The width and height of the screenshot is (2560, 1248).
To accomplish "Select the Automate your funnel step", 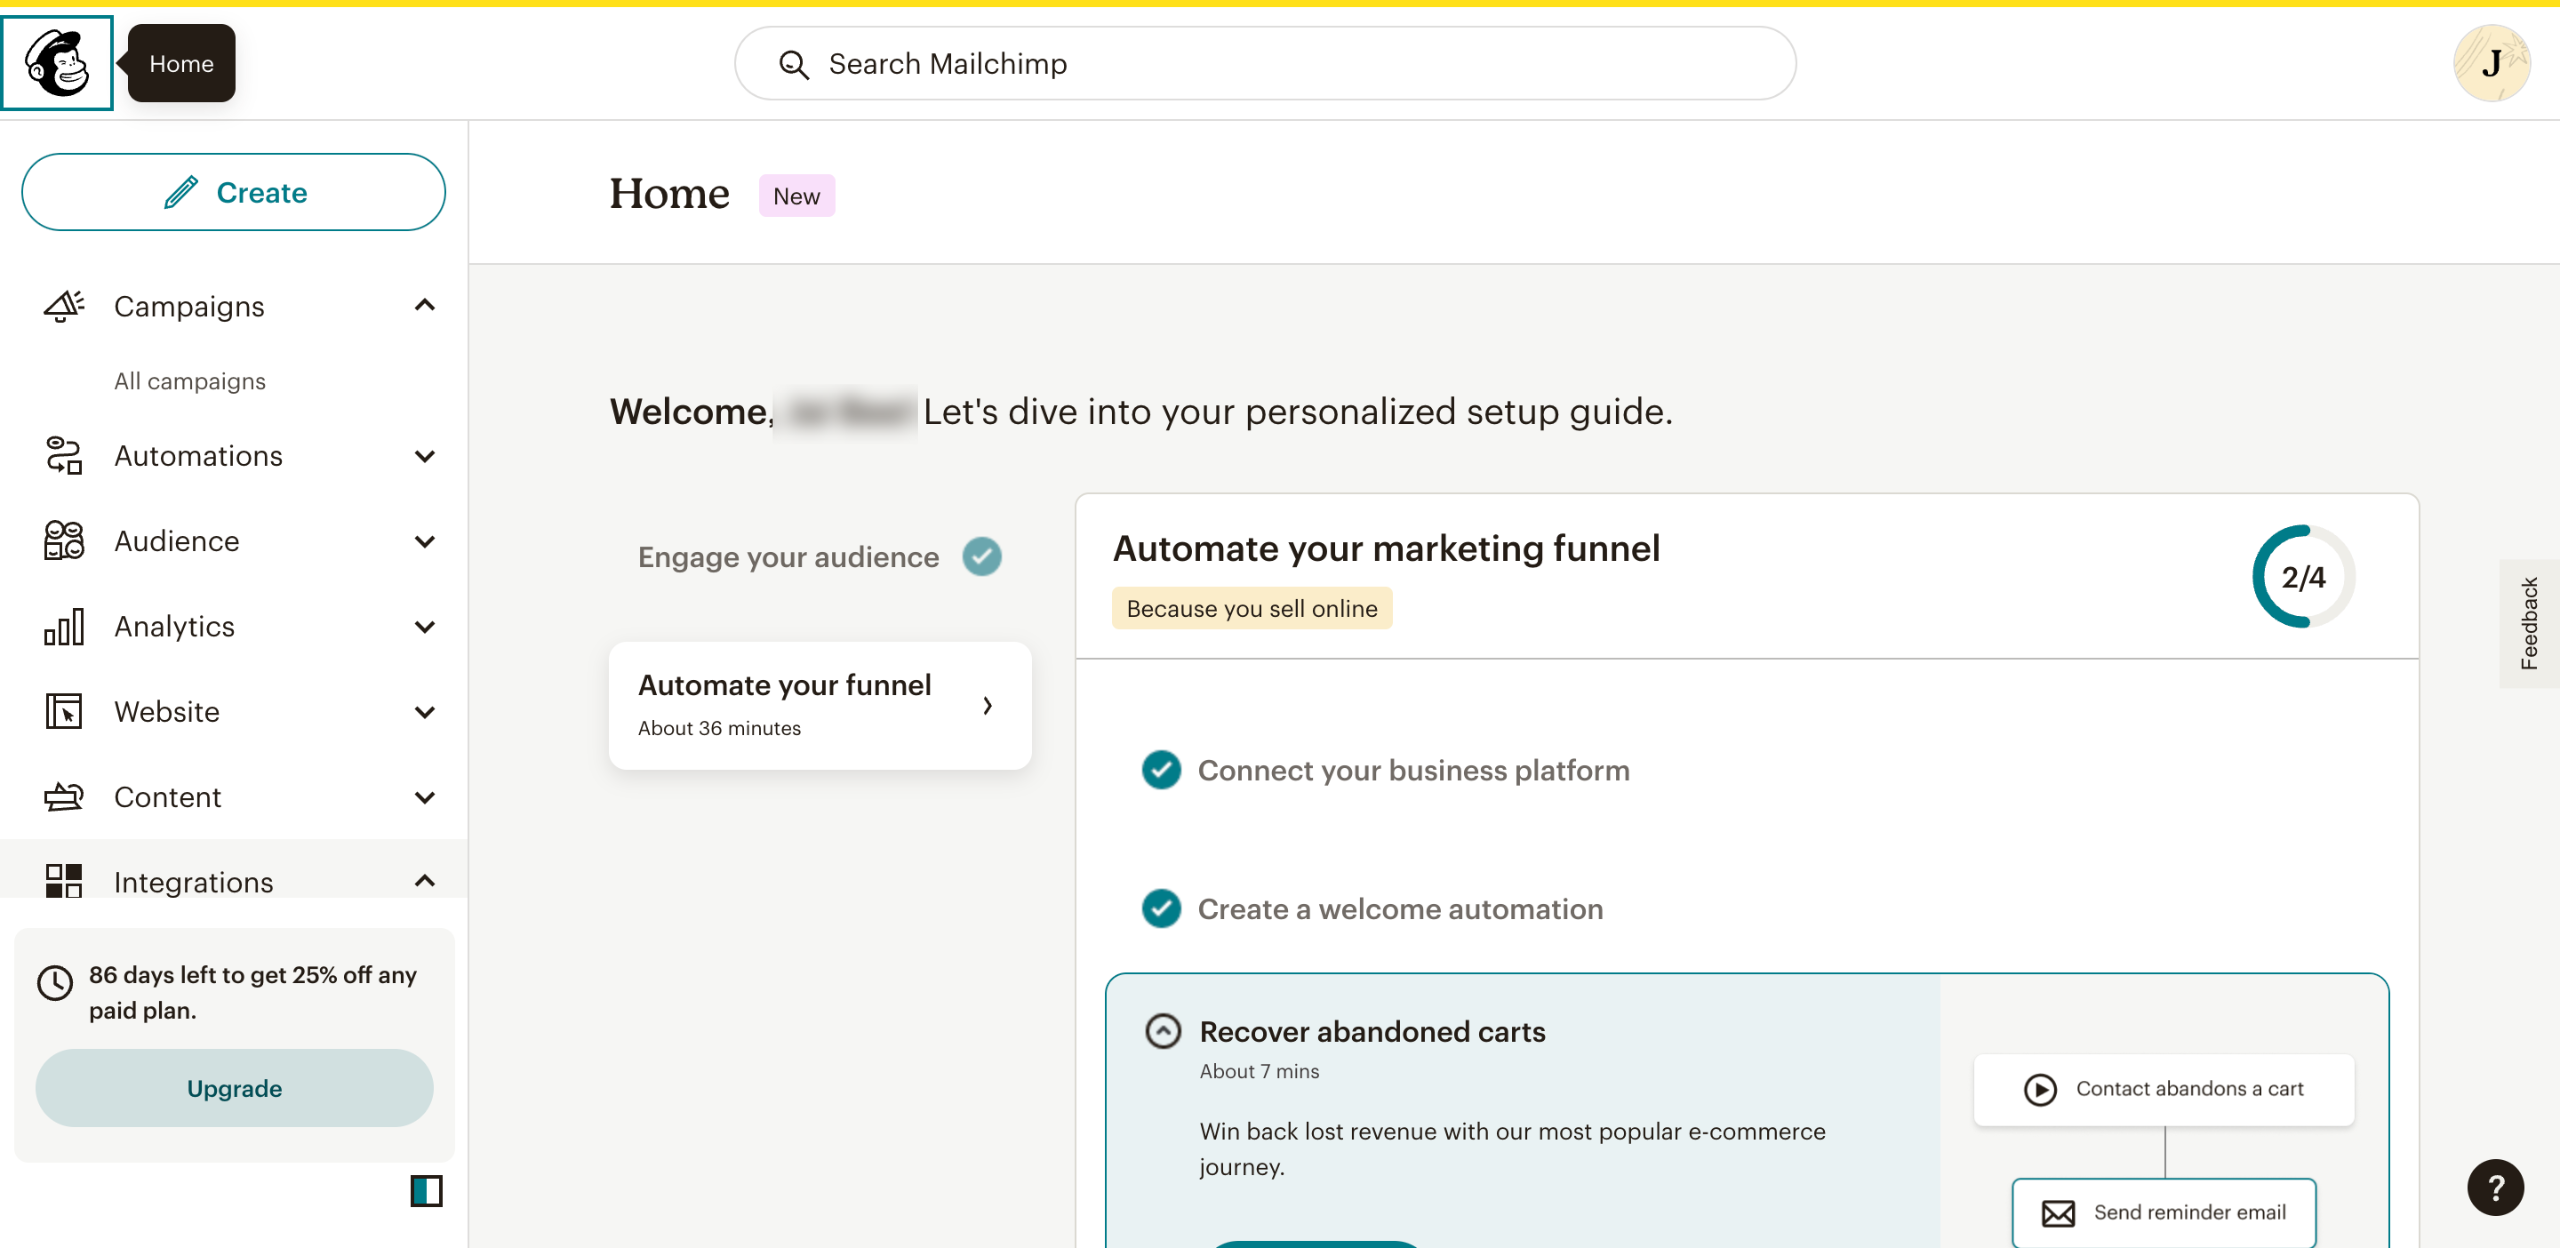I will [819, 705].
